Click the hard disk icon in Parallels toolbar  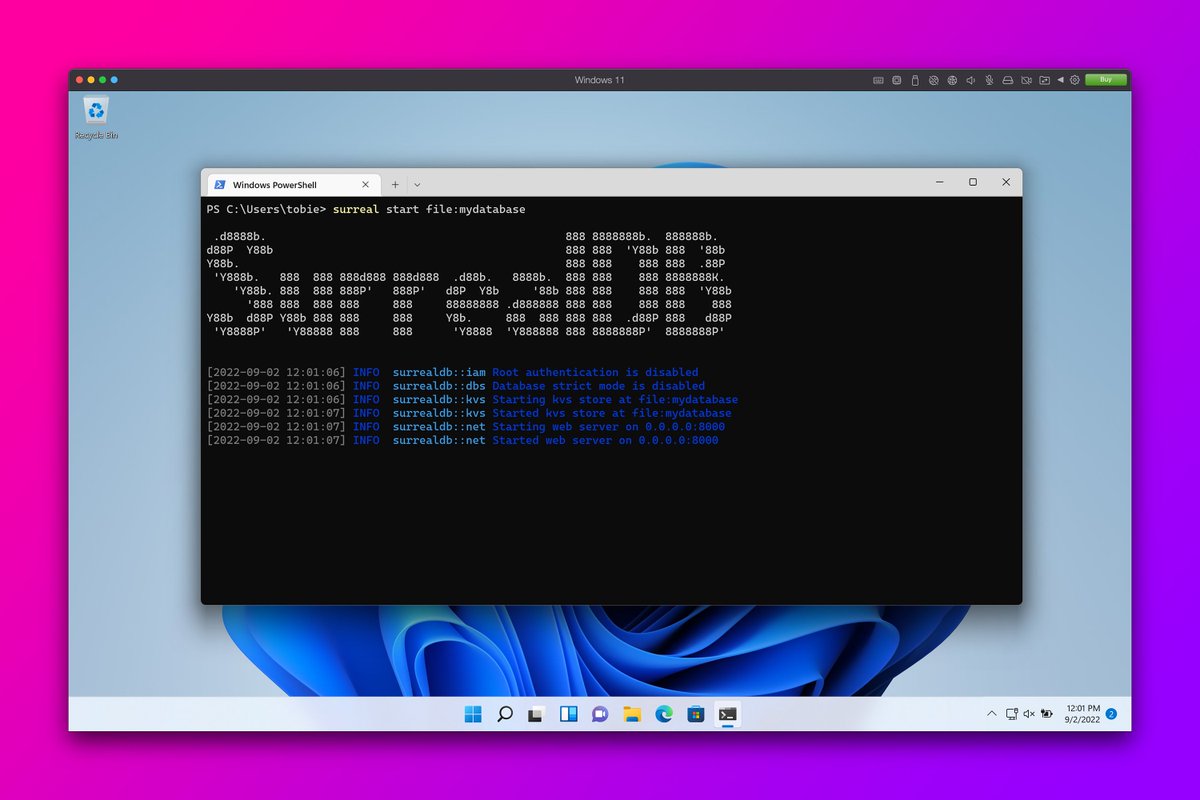(1008, 80)
